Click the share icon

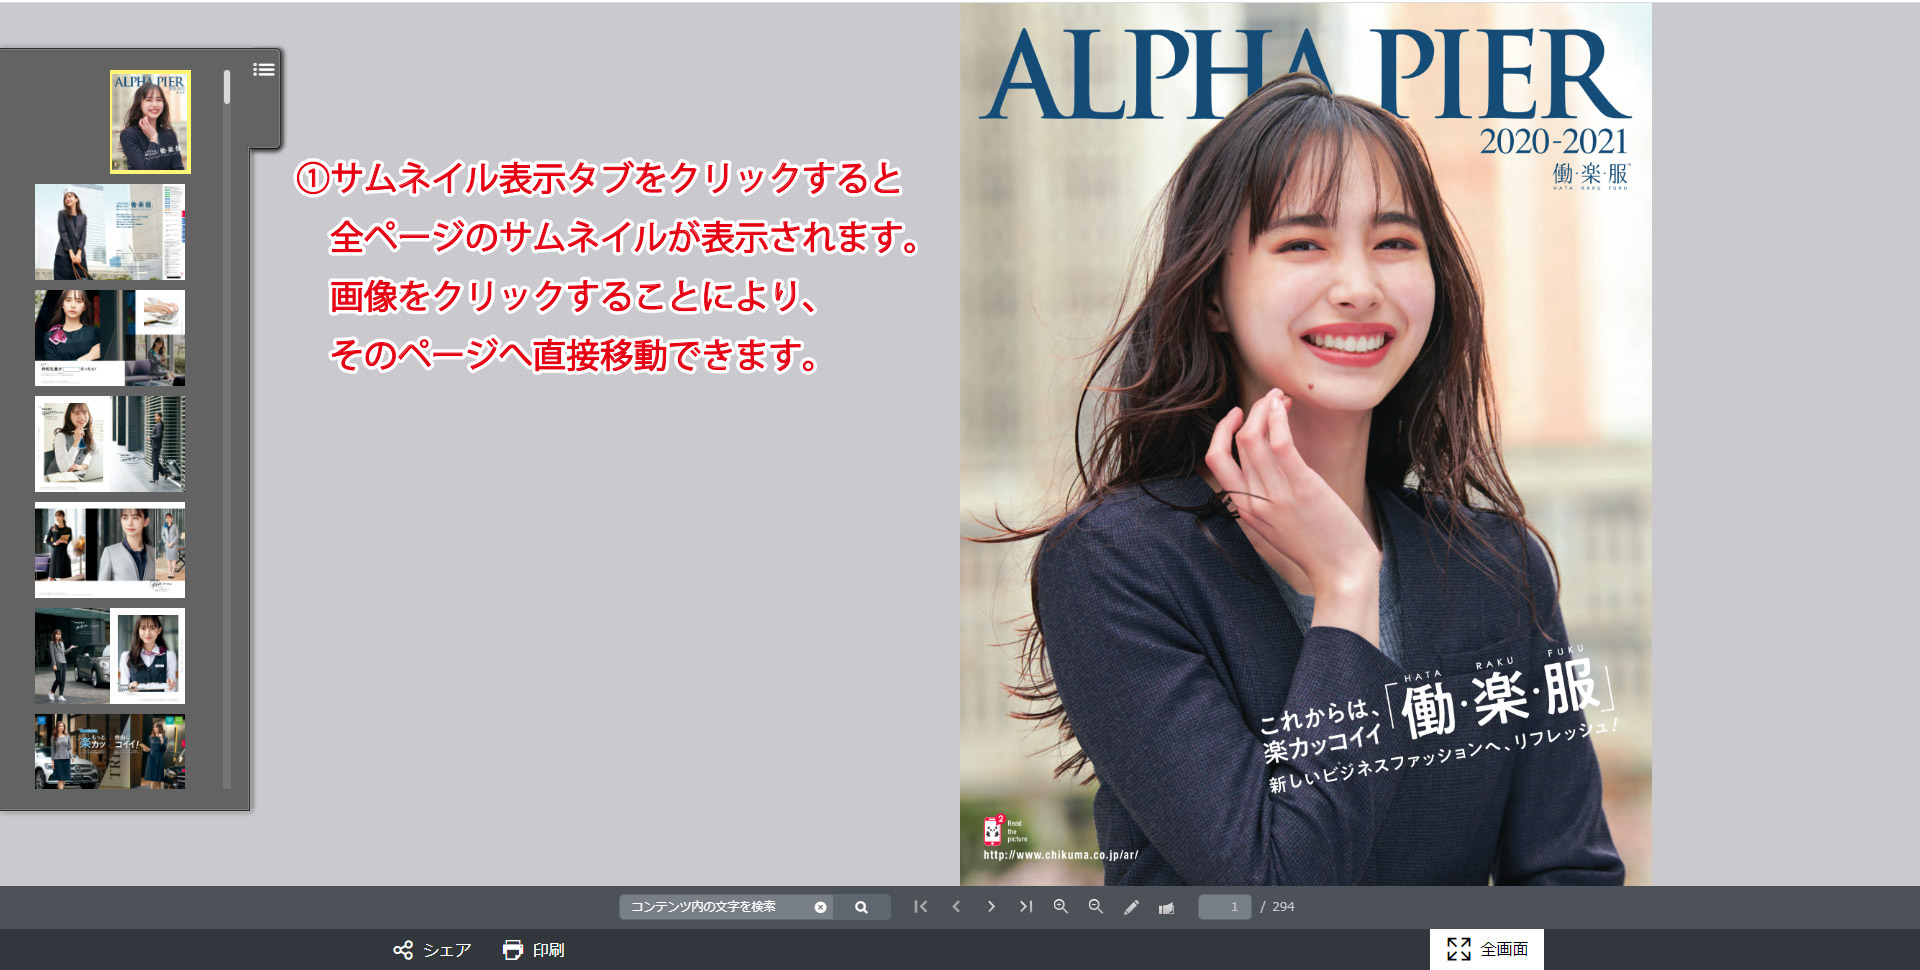(403, 950)
